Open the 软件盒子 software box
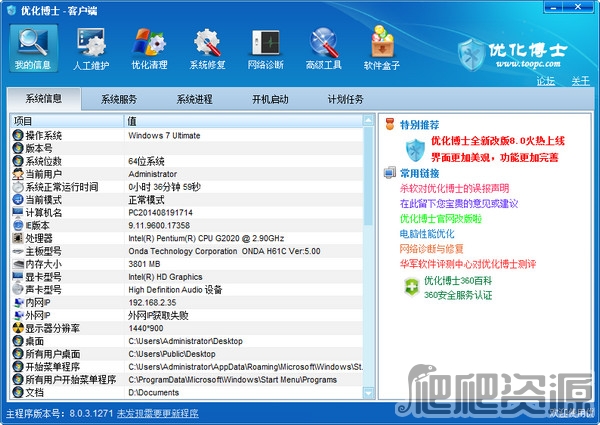600x425 pixels. tap(382, 48)
